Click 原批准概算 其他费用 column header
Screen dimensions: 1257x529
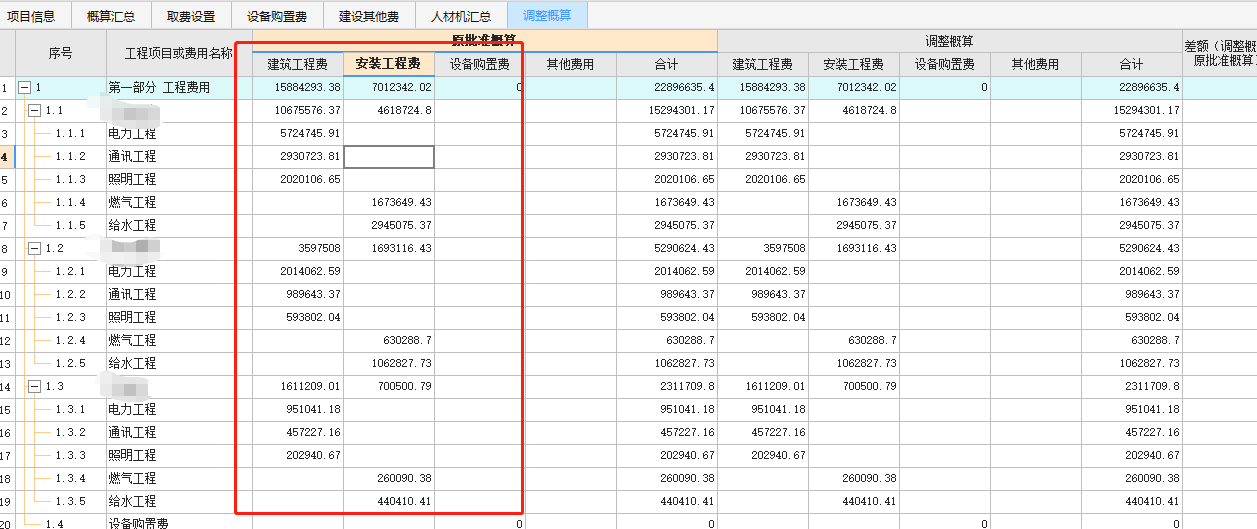(571, 64)
